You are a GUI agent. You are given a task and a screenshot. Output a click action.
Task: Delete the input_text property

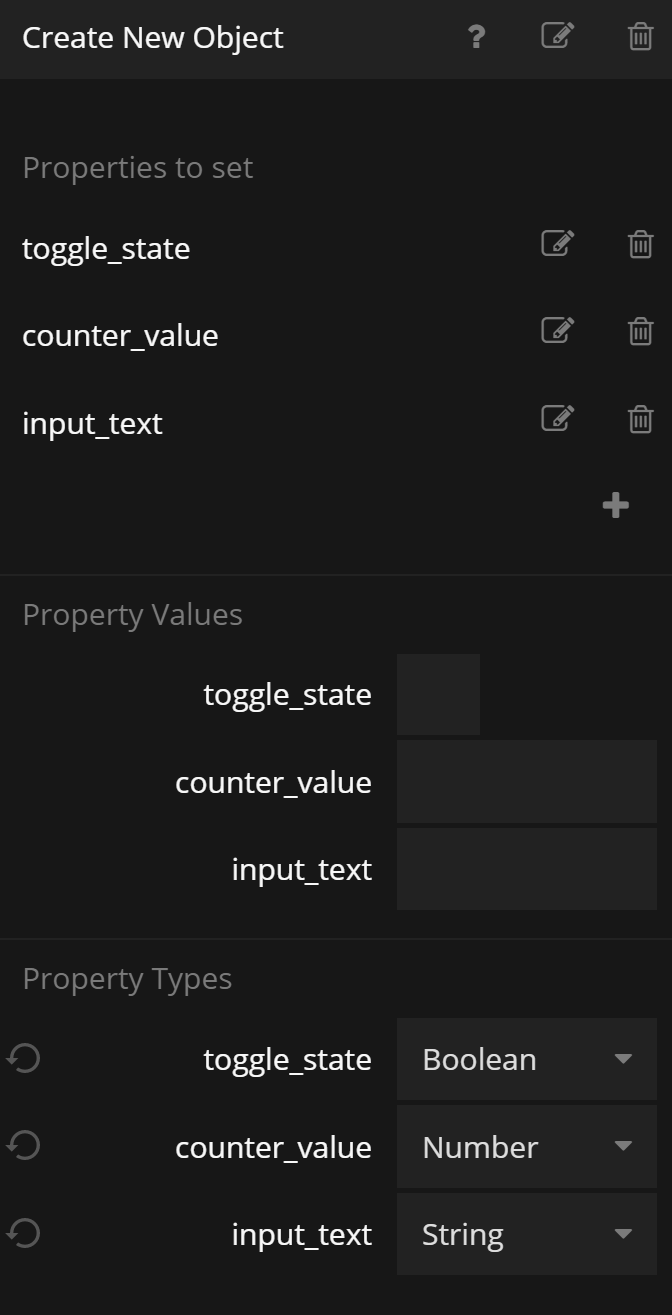(x=640, y=420)
